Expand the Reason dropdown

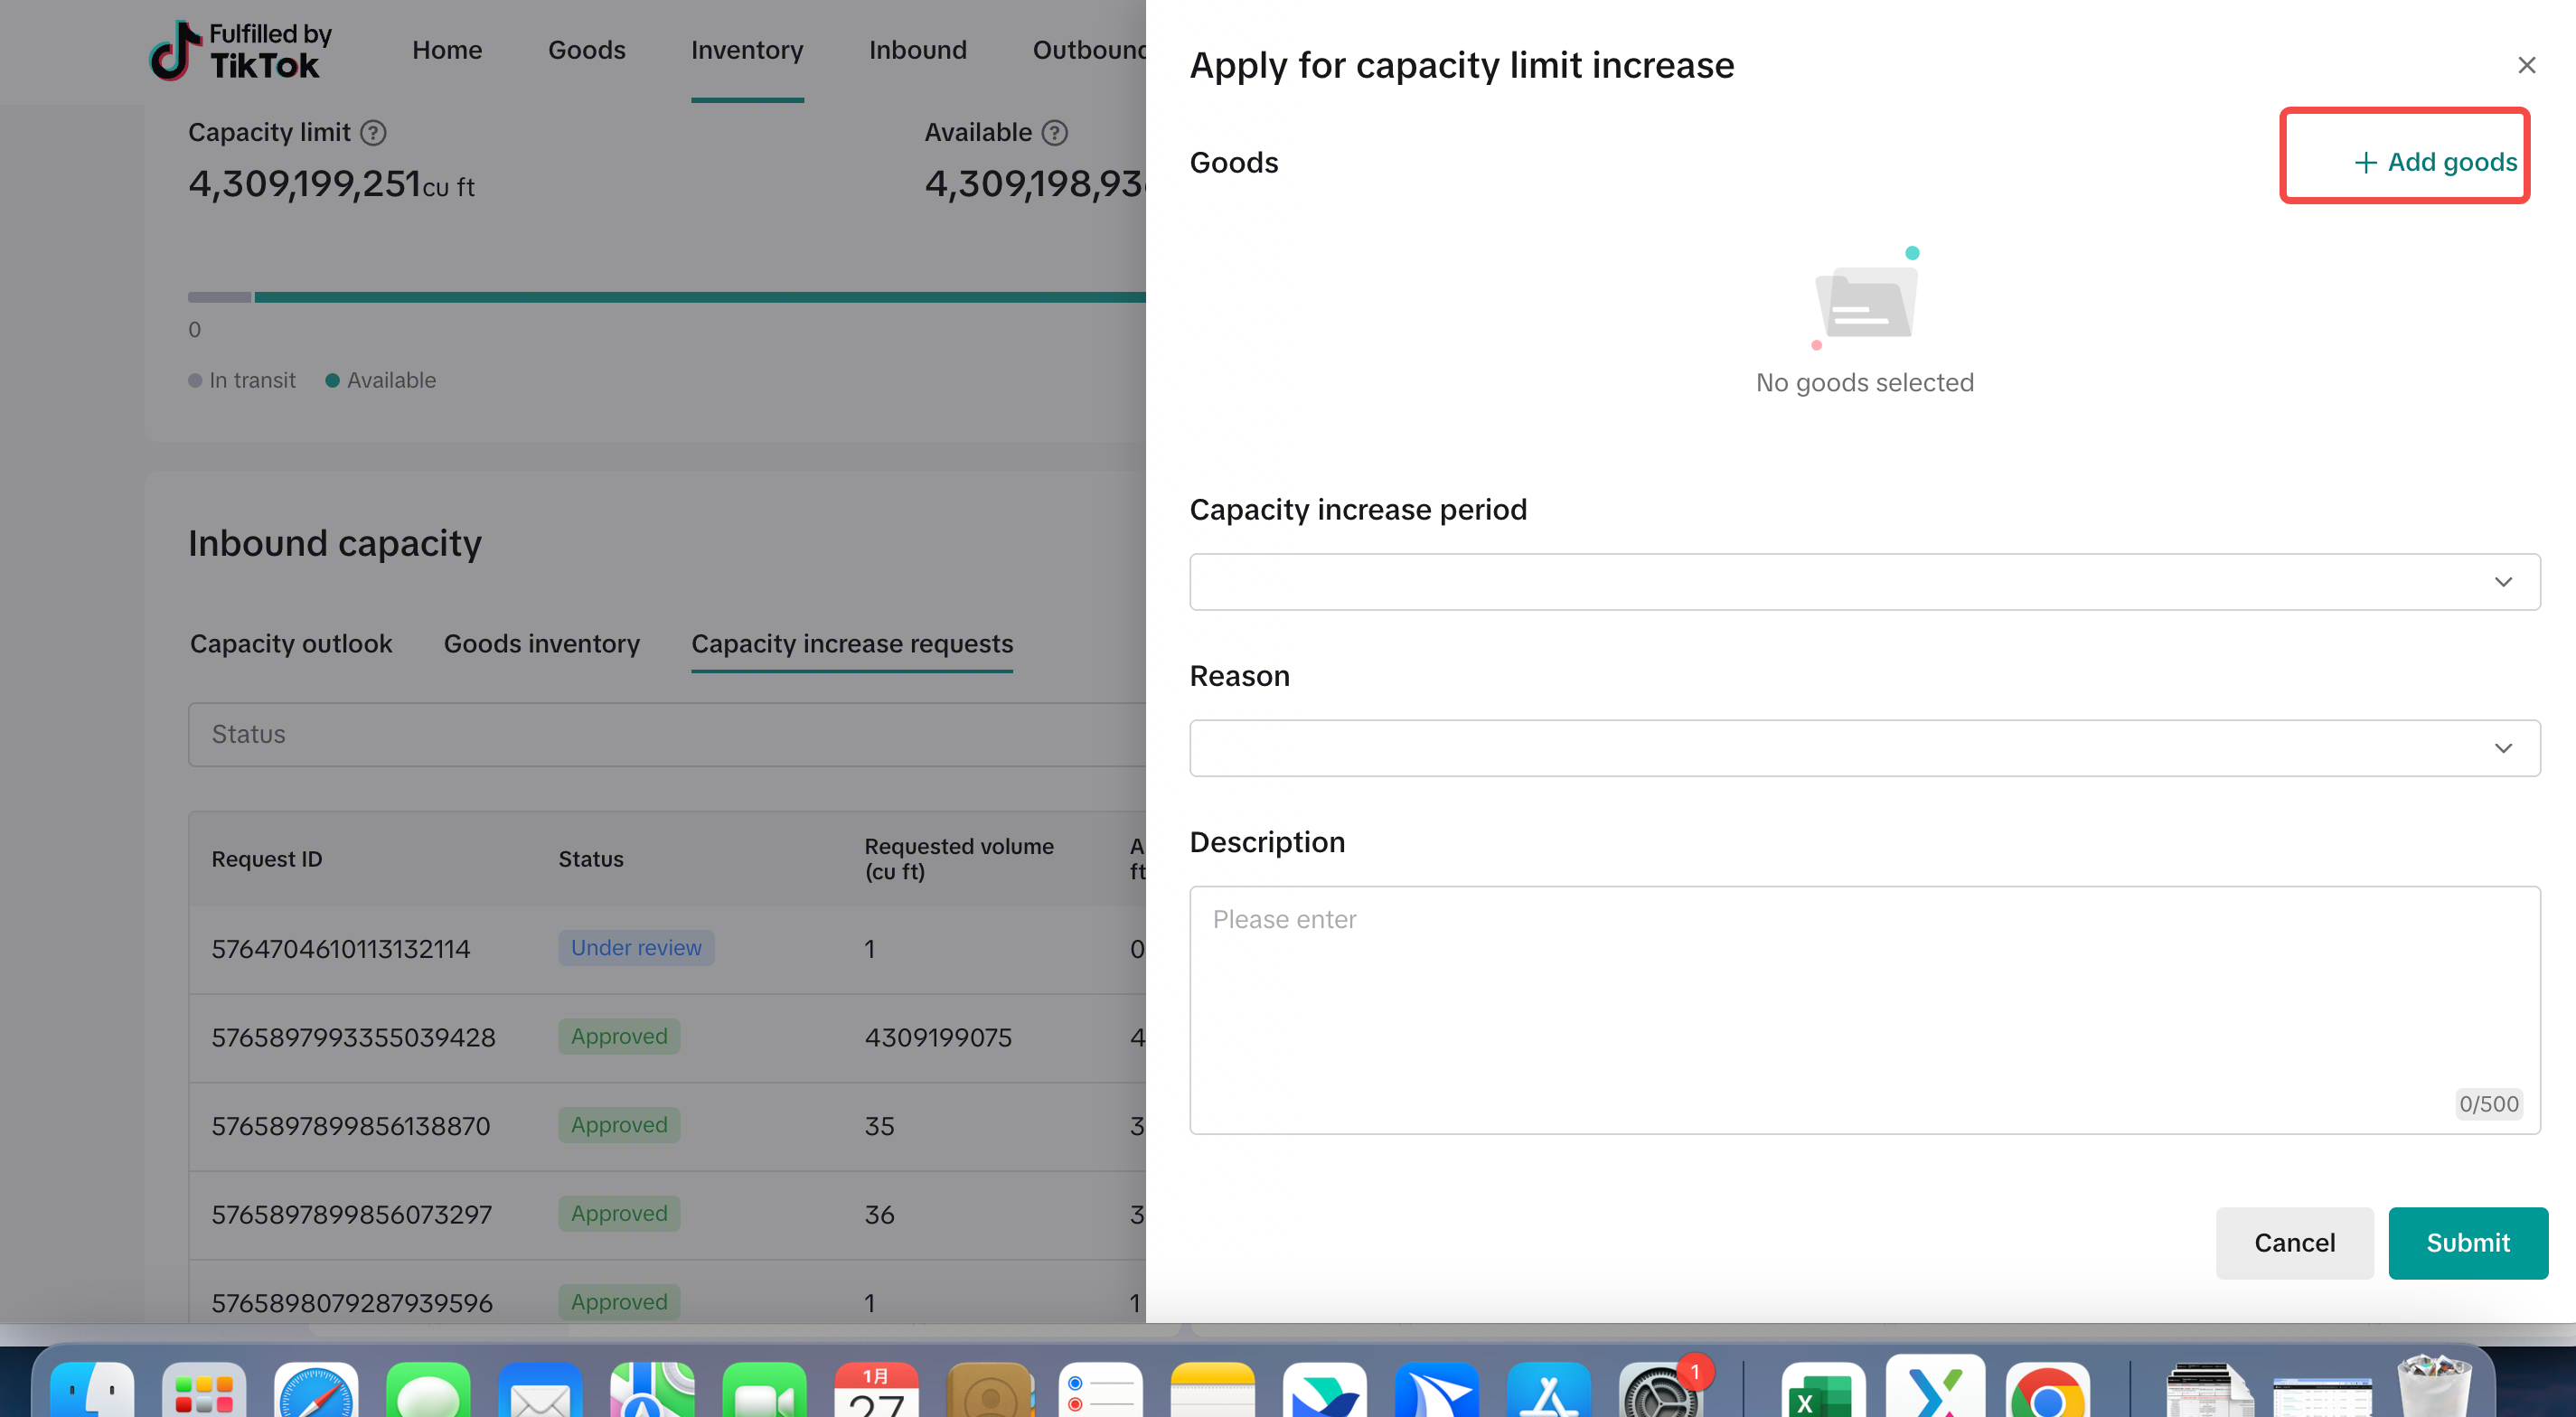click(1864, 748)
